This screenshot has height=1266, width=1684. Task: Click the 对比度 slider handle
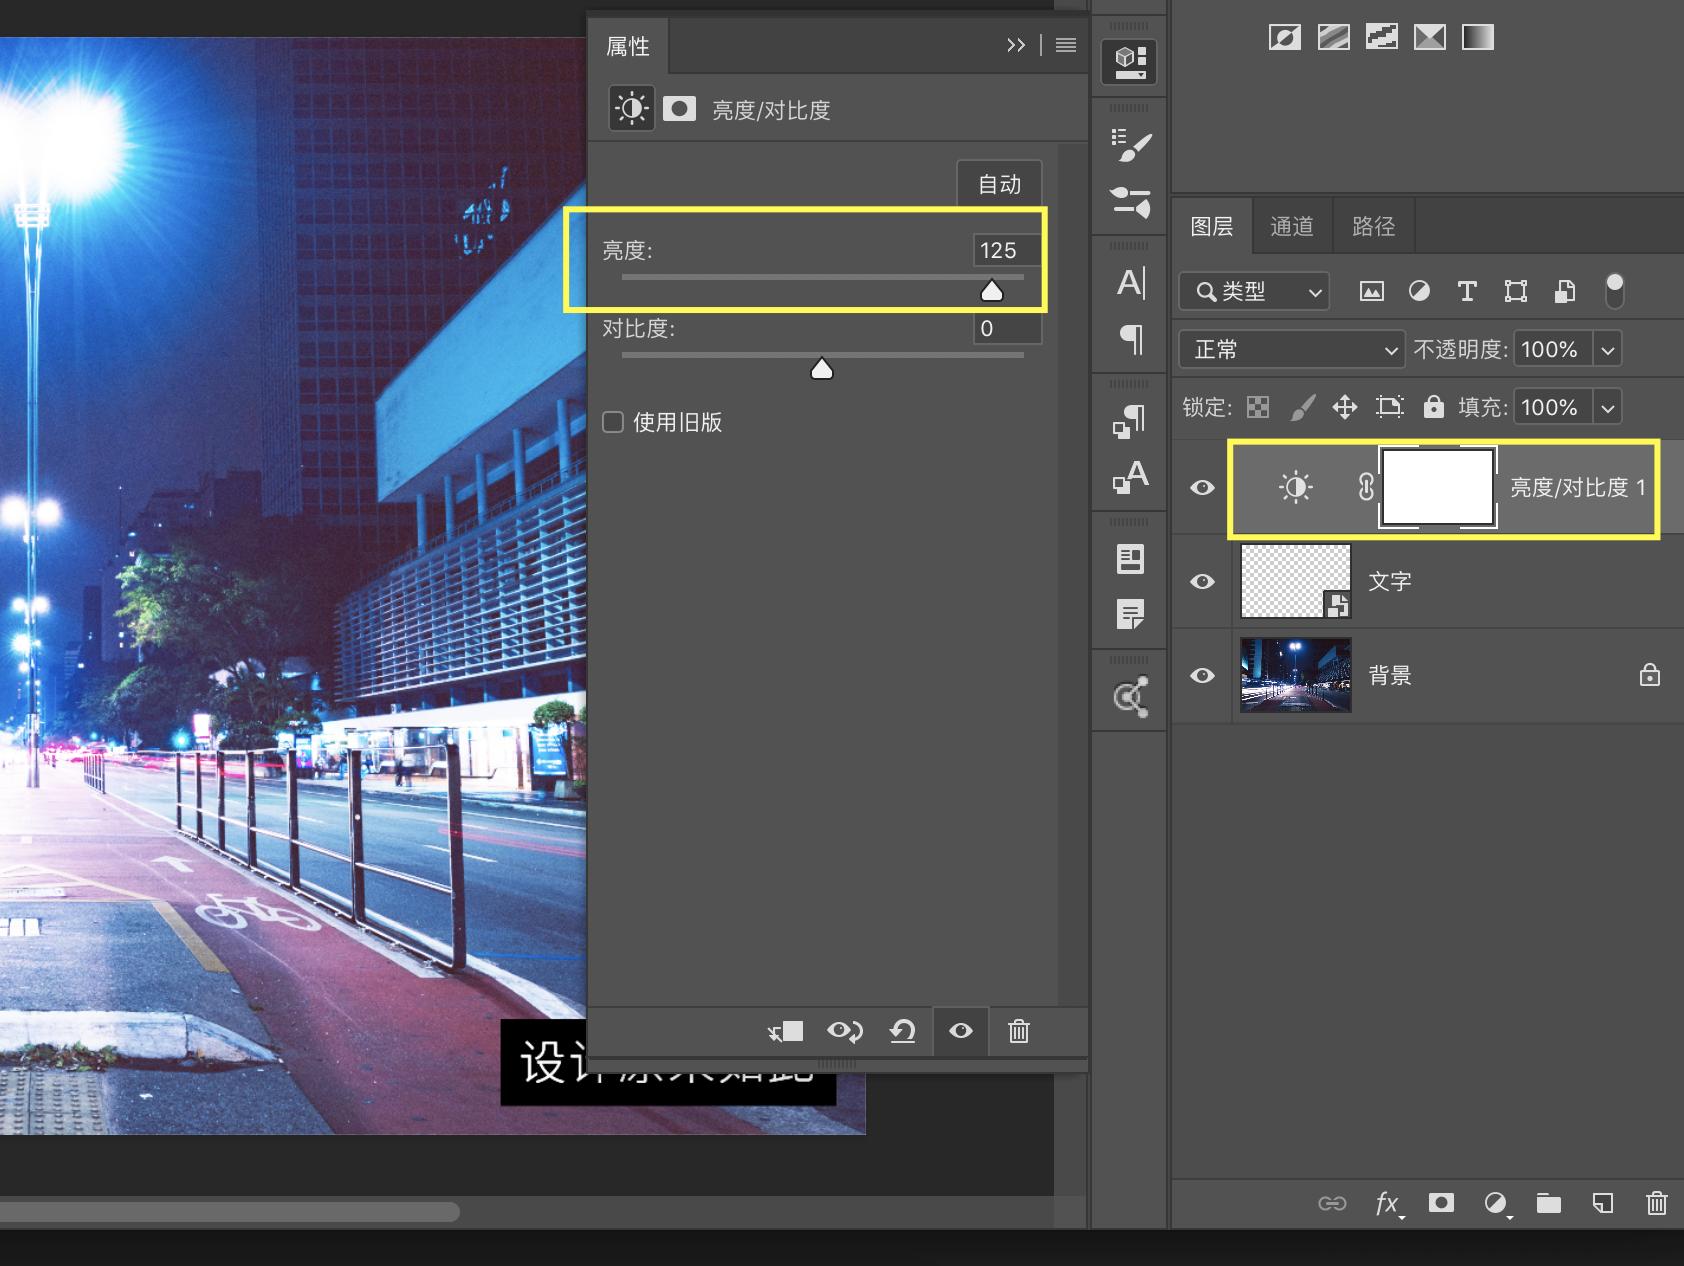point(821,370)
